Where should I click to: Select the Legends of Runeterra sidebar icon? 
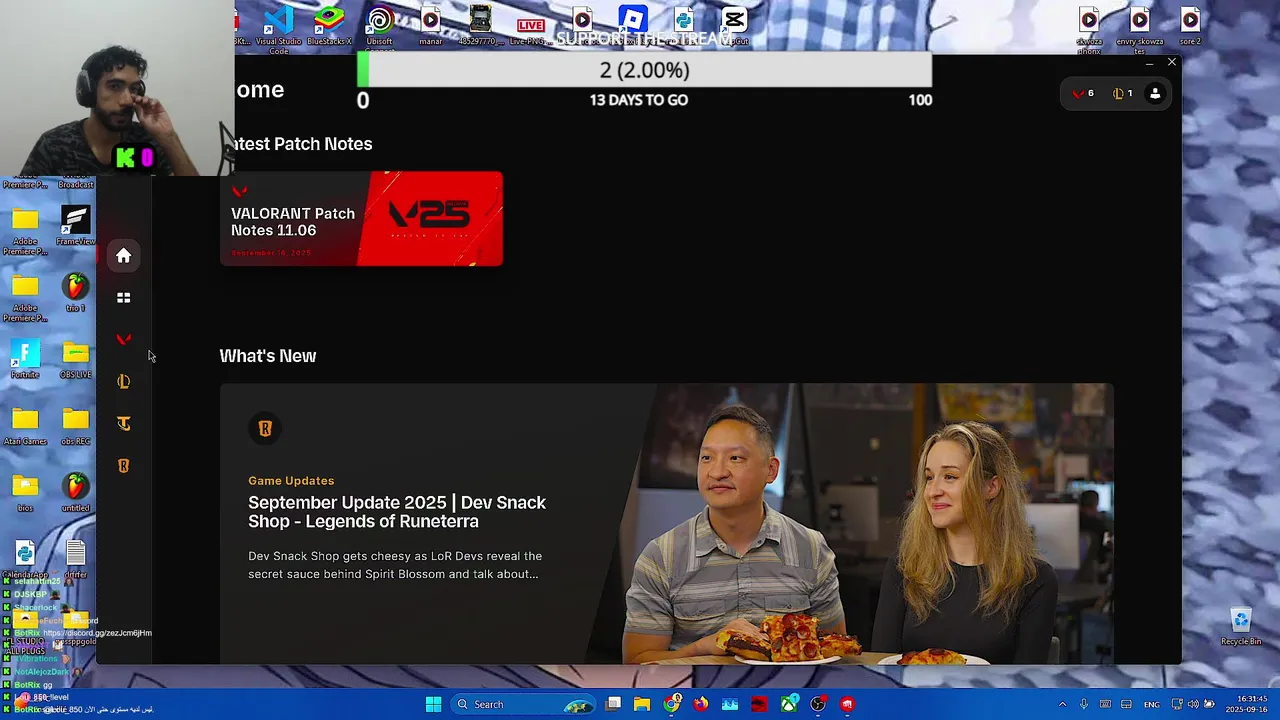click(x=123, y=466)
